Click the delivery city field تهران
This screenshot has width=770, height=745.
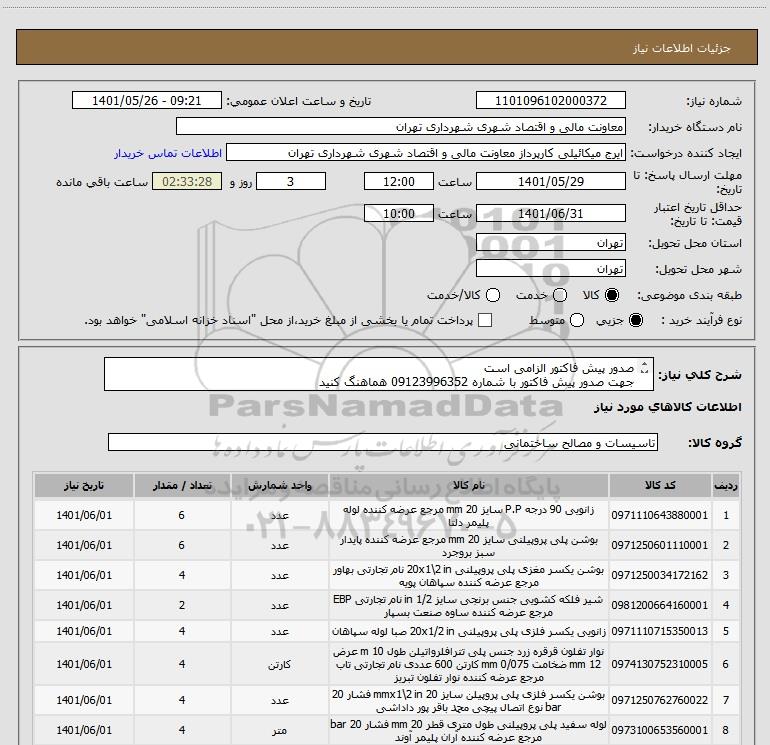pos(550,269)
